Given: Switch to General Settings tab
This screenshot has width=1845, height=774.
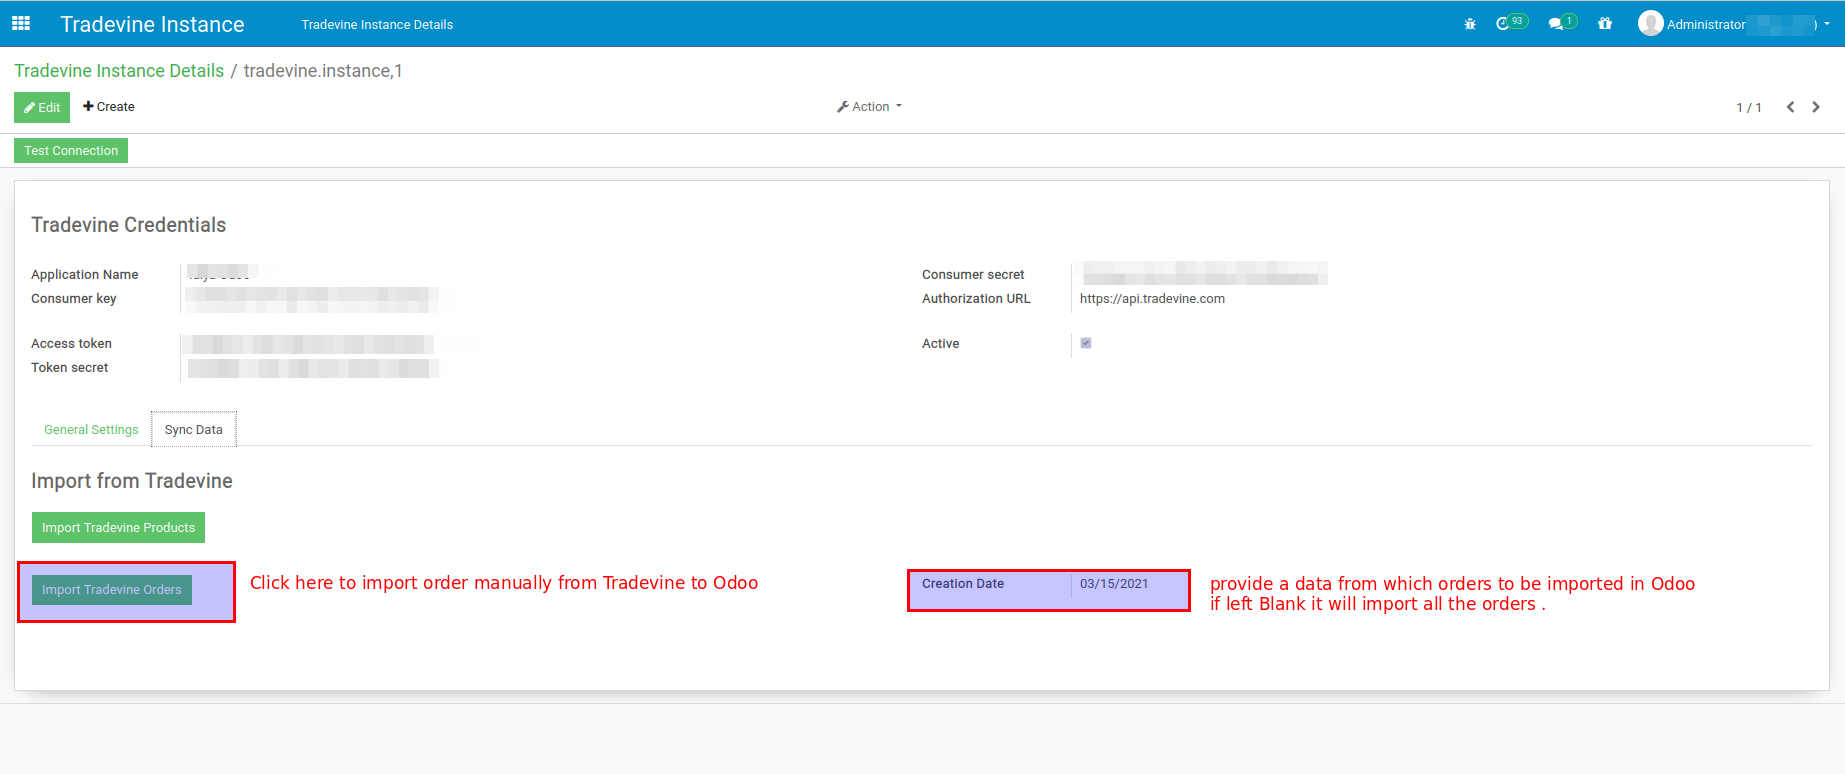Looking at the screenshot, I should pyautogui.click(x=91, y=430).
